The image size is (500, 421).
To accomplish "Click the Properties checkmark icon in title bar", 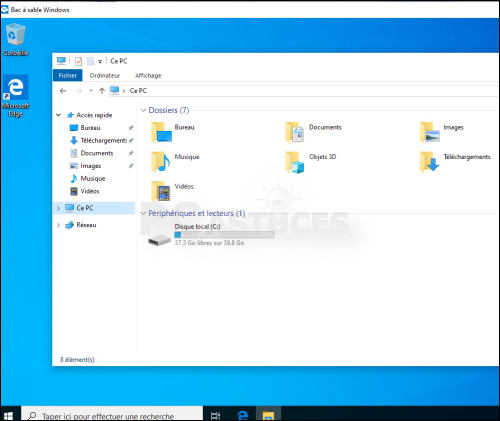I will [79, 61].
